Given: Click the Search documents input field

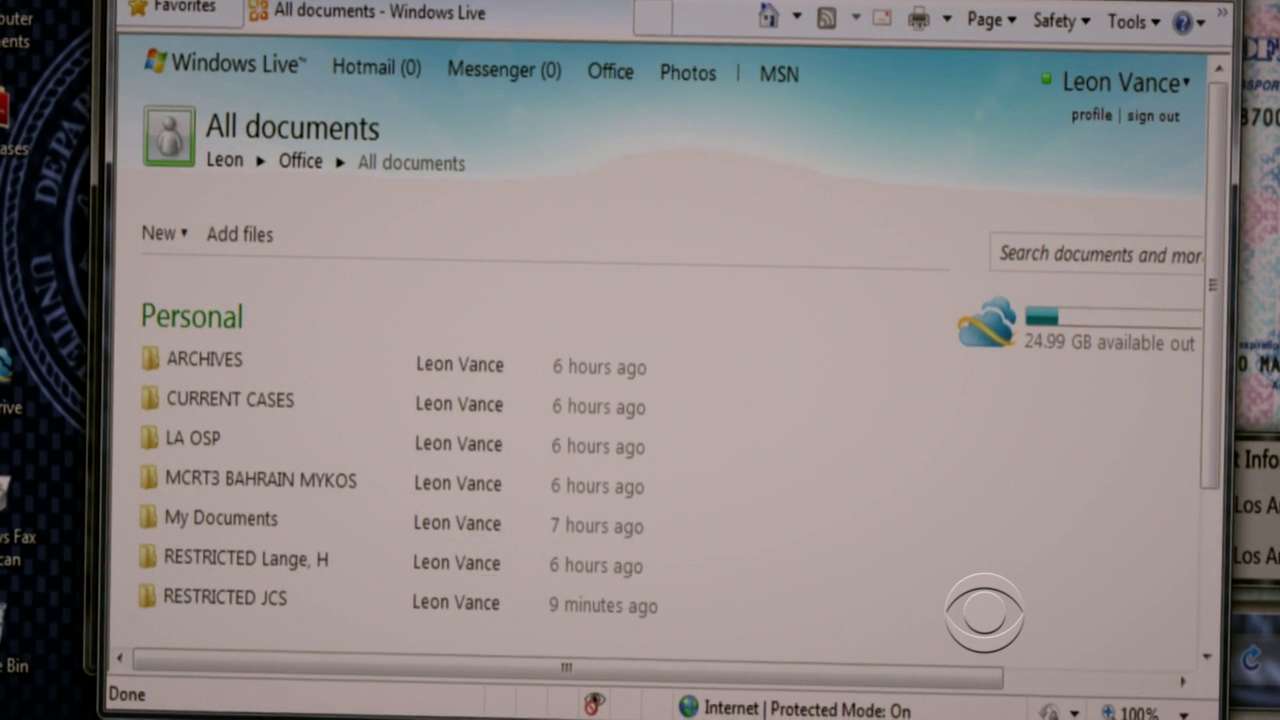Looking at the screenshot, I should point(1096,254).
